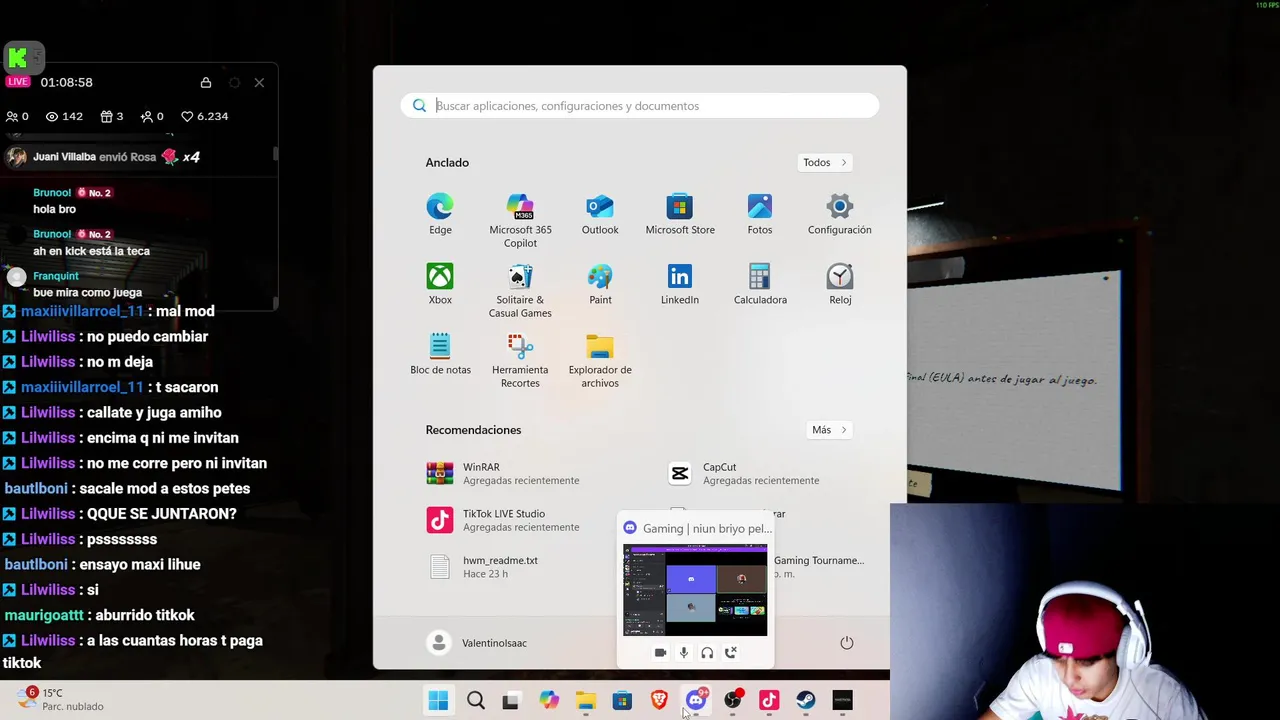Click the viewers eye count 142

point(64,116)
